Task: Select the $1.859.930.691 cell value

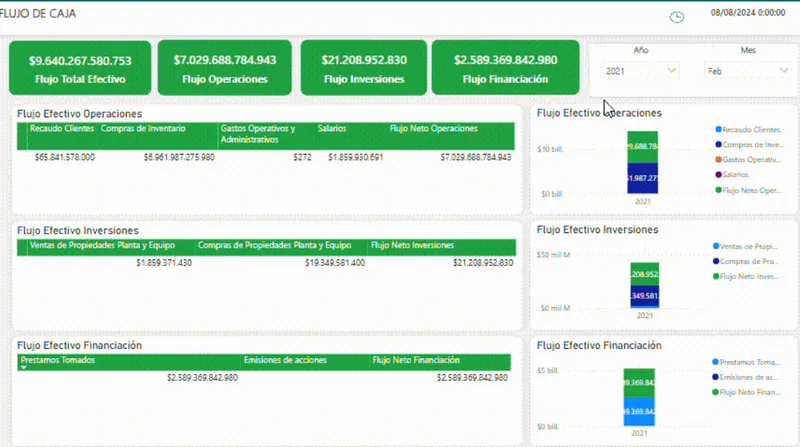Action: pyautogui.click(x=356, y=157)
